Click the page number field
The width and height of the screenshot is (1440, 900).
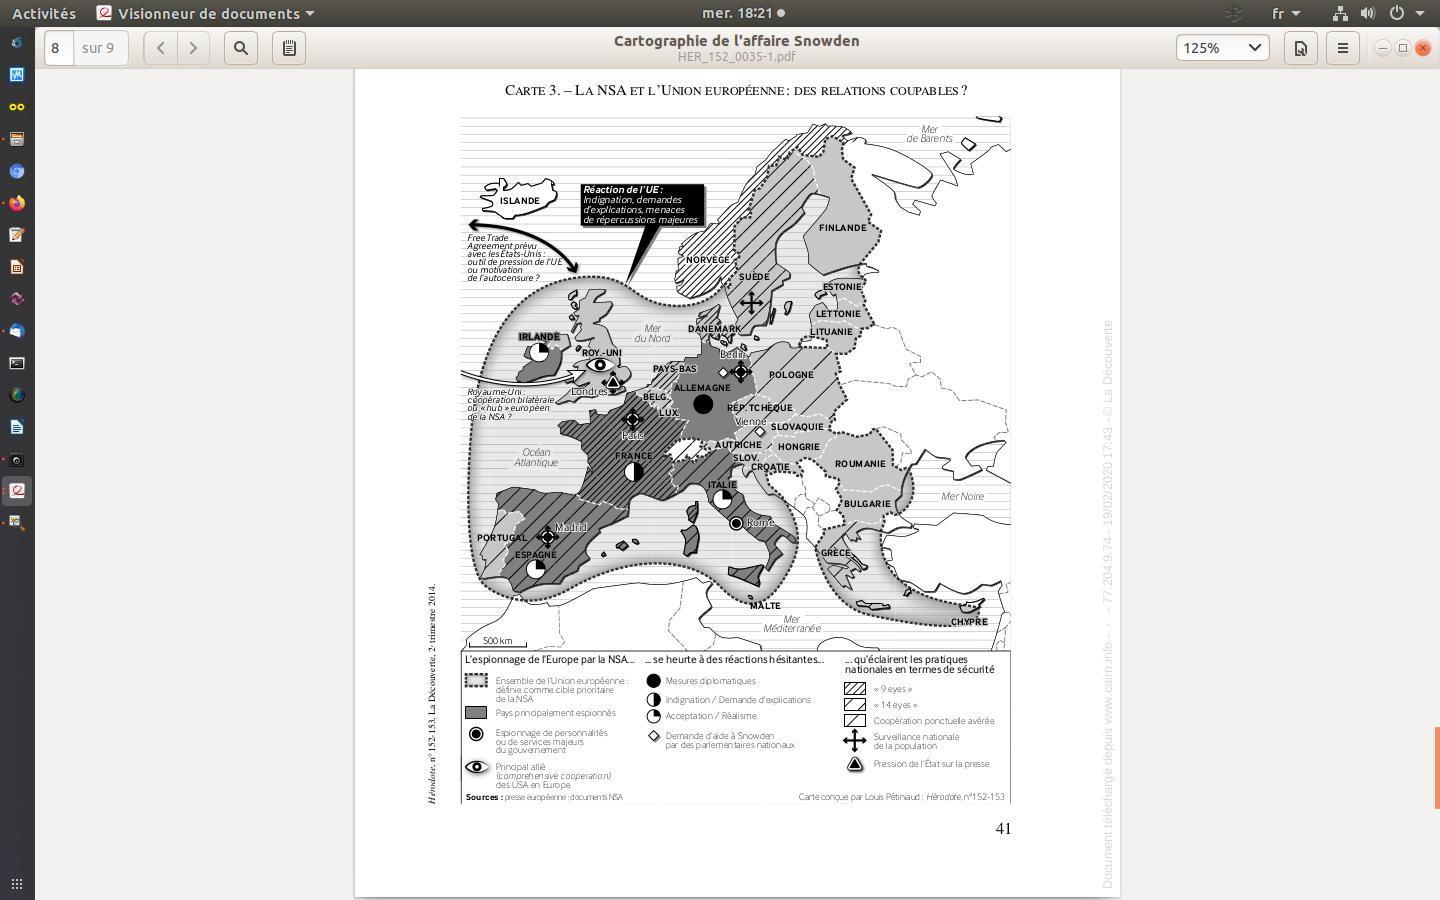tap(58, 48)
